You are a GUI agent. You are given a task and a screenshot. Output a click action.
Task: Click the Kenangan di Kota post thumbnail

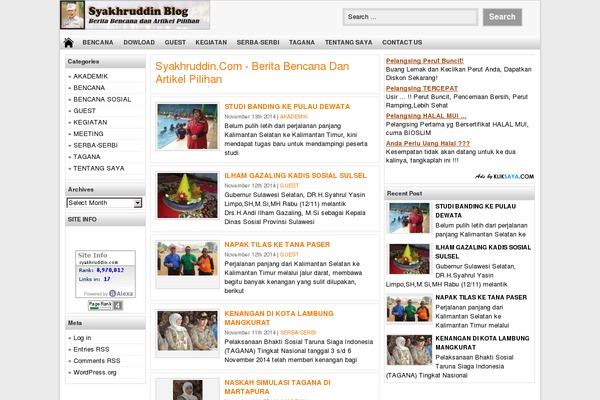(188, 331)
